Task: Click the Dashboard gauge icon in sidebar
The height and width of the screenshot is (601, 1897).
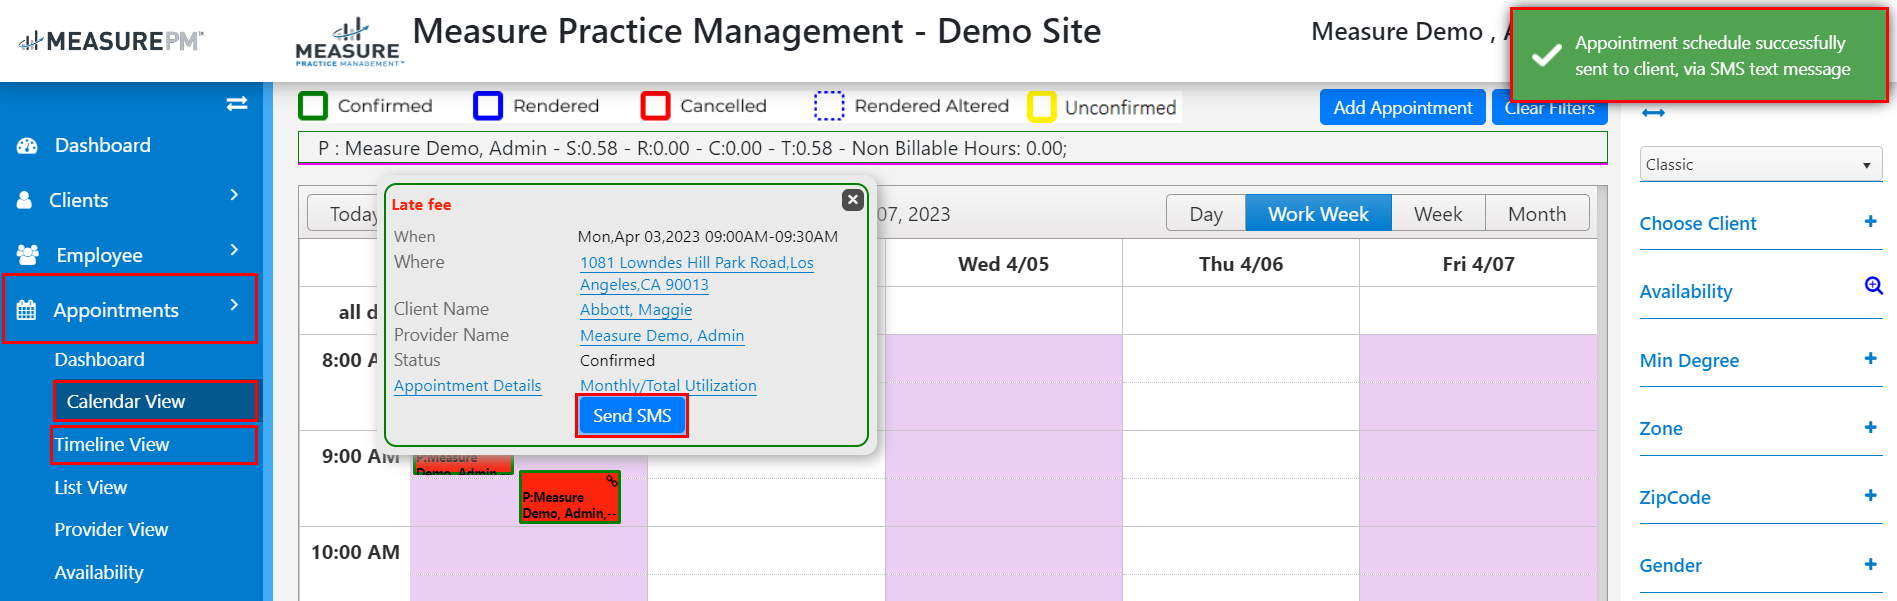Action: (27, 146)
